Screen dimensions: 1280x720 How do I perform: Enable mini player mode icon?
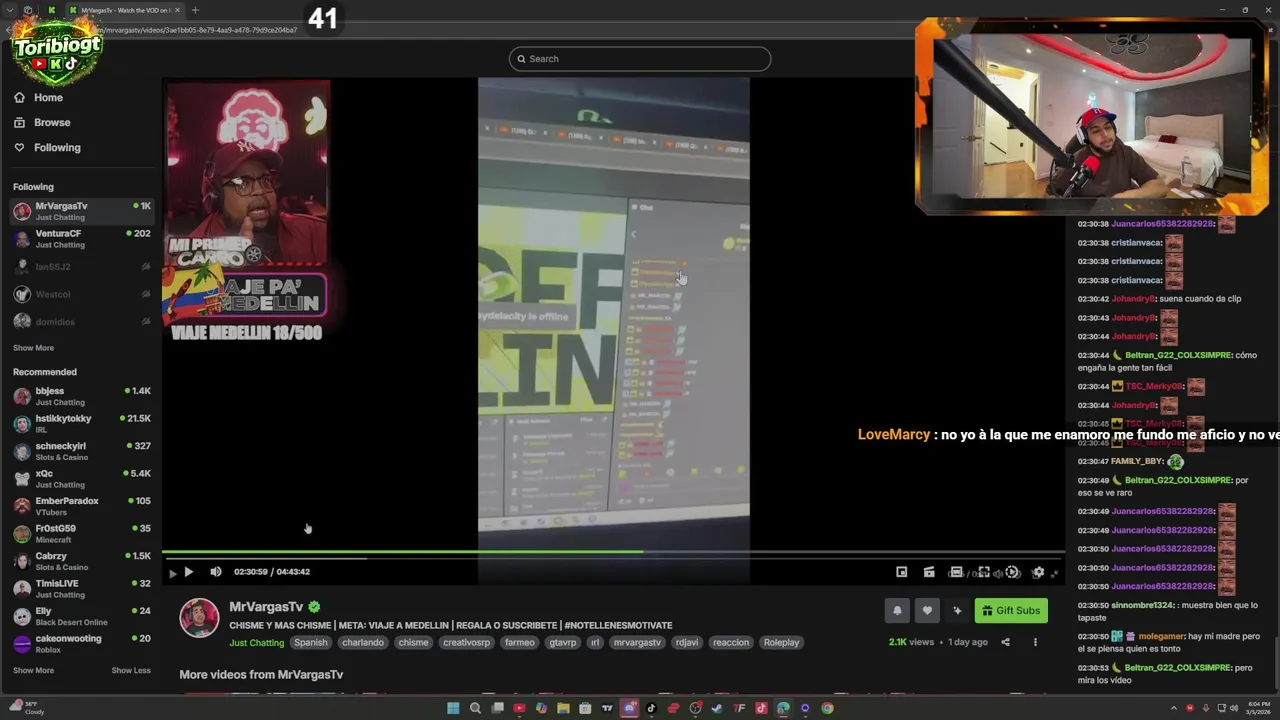click(x=901, y=572)
